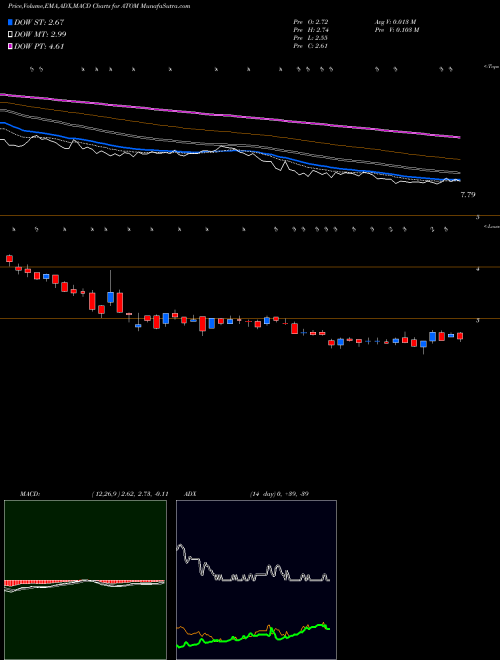Click the '<Lows' marker label
Screen dimensions: 500x660
tap(491, 226)
